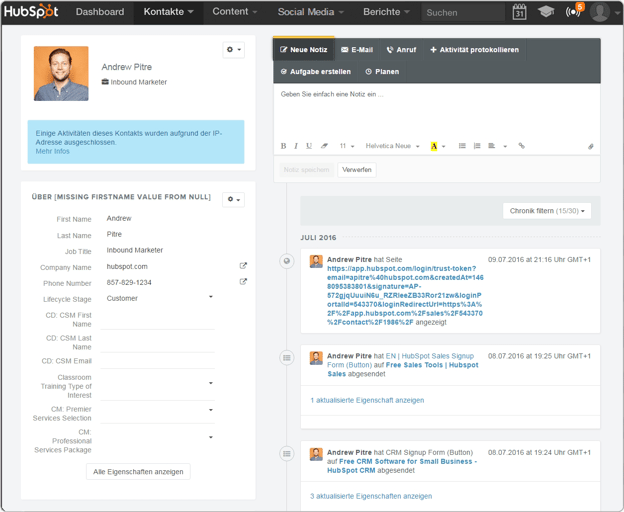Open the Planen tab
The width and height of the screenshot is (624, 512).
(x=382, y=72)
